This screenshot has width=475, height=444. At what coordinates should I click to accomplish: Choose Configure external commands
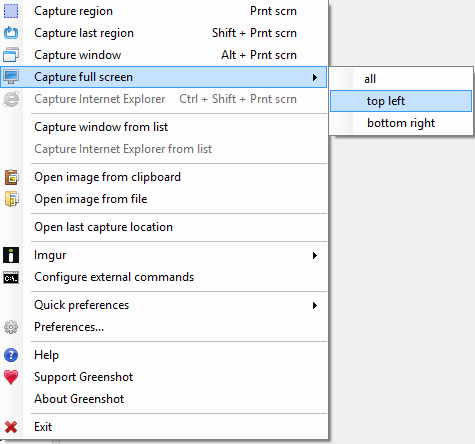163,277
